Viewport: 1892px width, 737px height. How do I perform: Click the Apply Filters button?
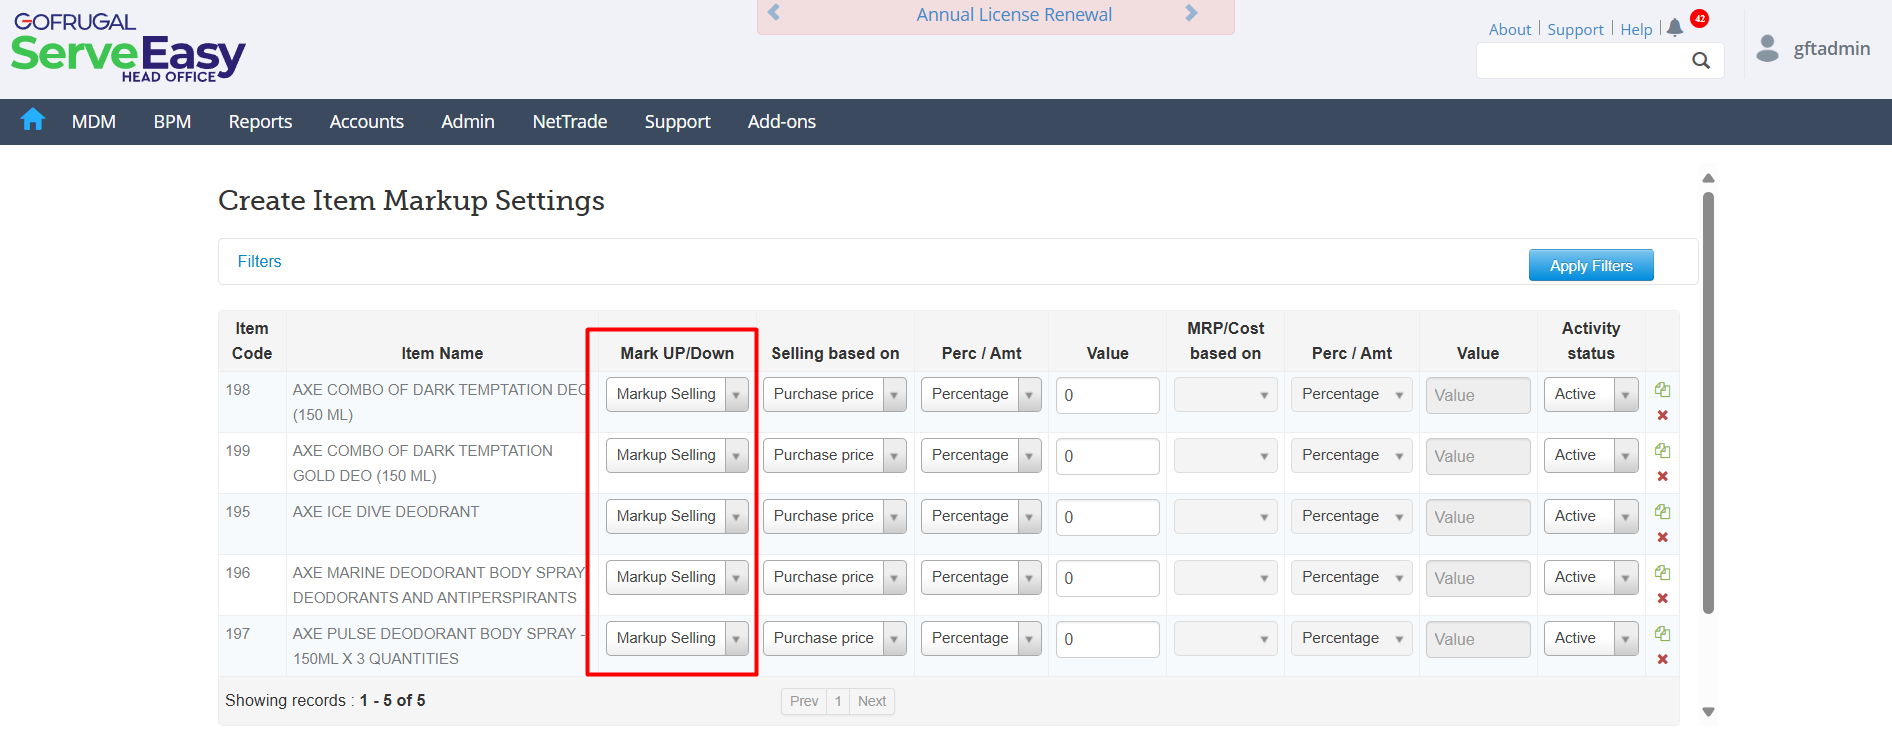[1590, 266]
